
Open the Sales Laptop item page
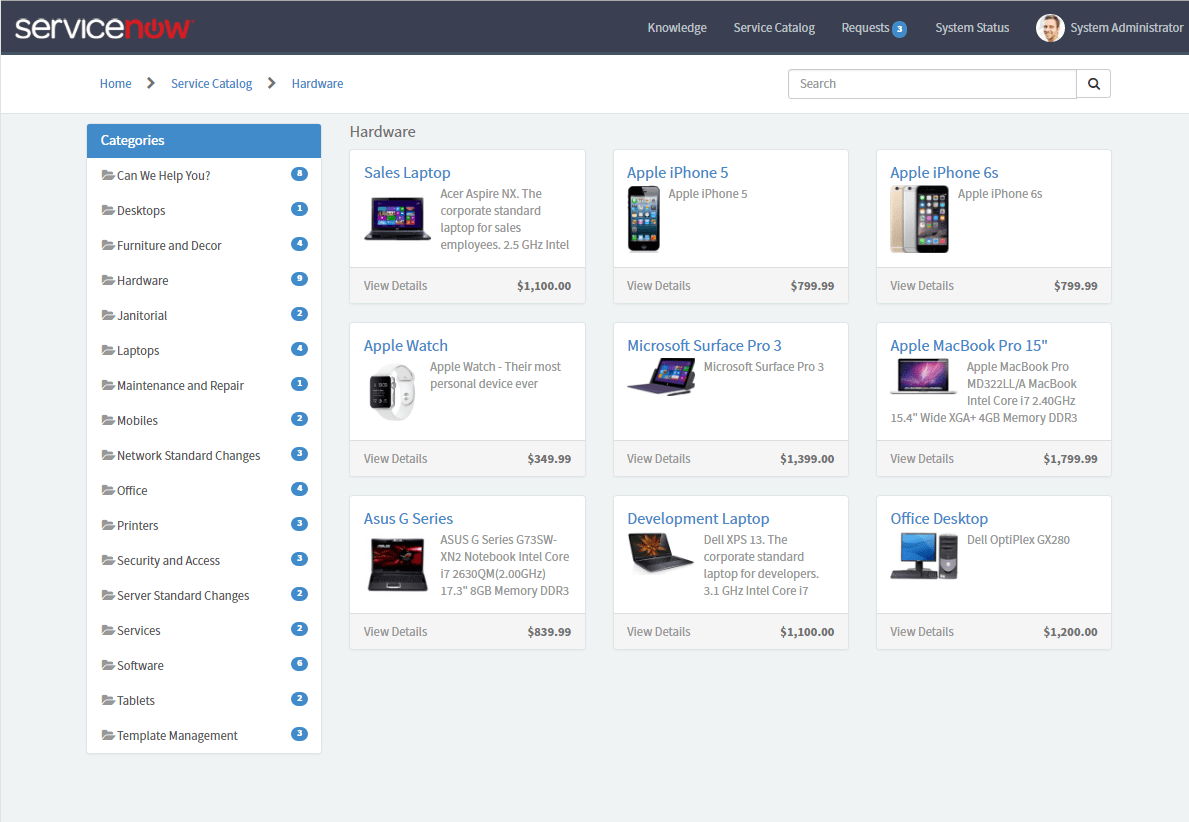407,172
